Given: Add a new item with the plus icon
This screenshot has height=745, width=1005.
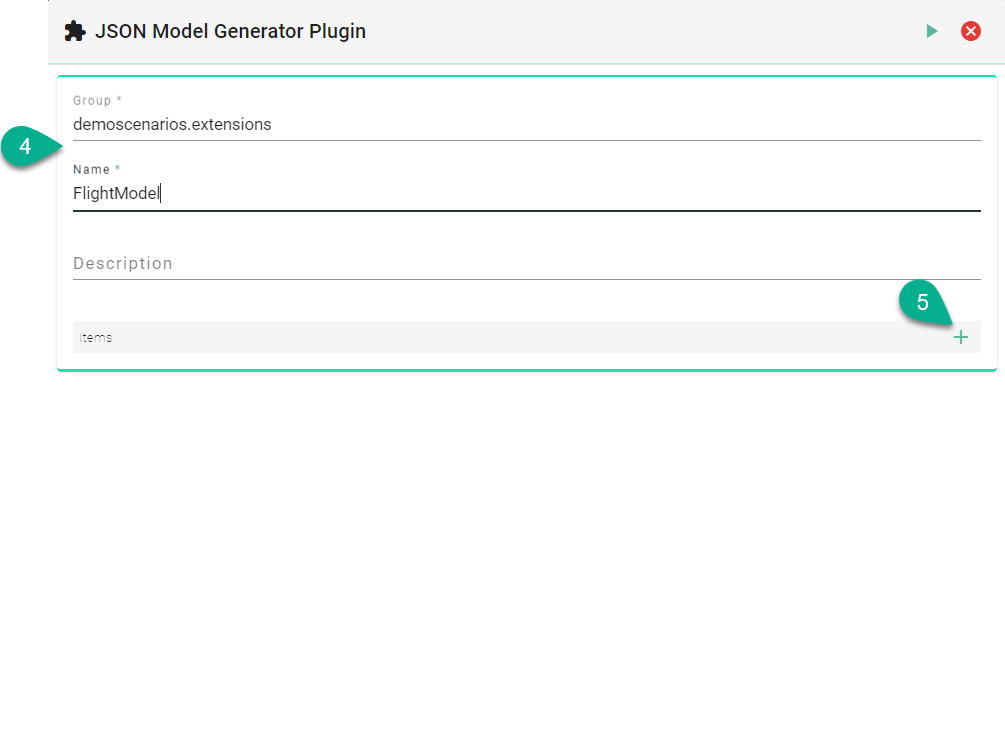Looking at the screenshot, I should click(x=961, y=338).
